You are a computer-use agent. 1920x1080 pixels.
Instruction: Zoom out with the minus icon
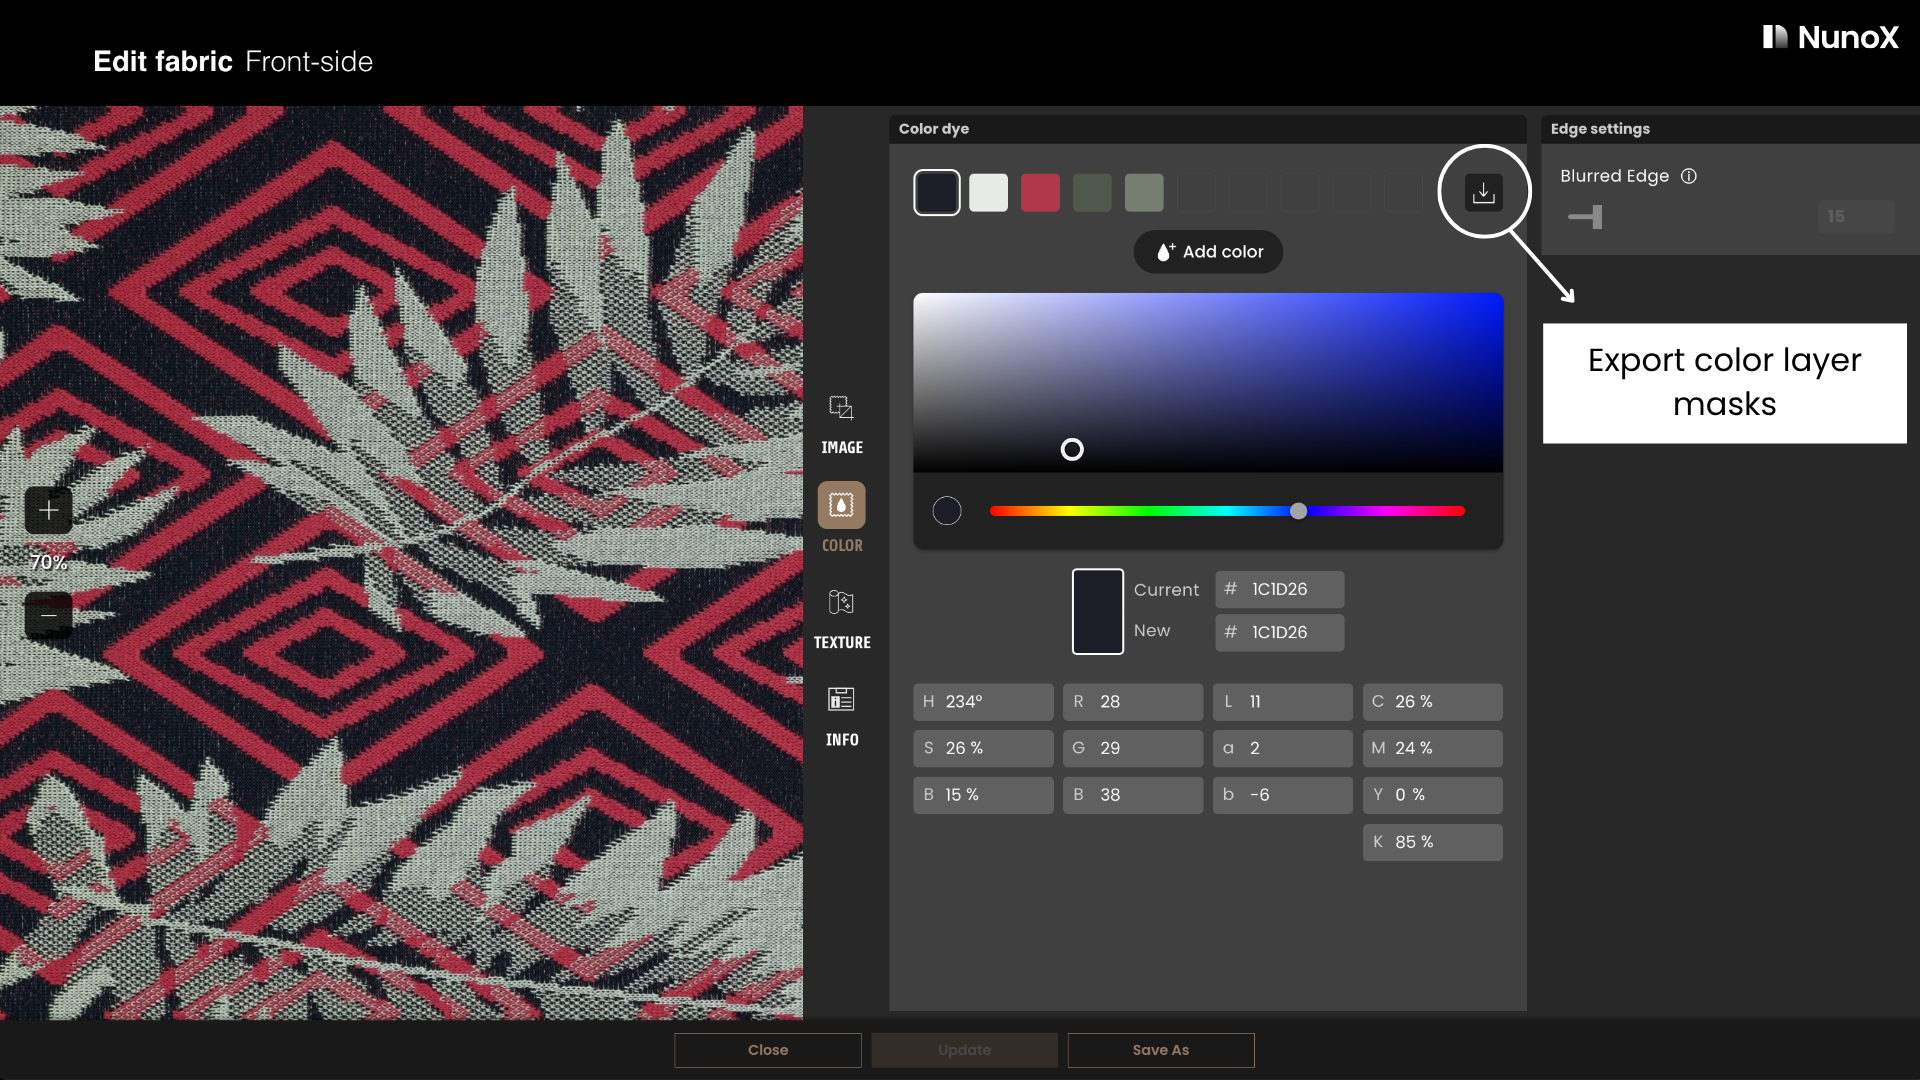[48, 615]
